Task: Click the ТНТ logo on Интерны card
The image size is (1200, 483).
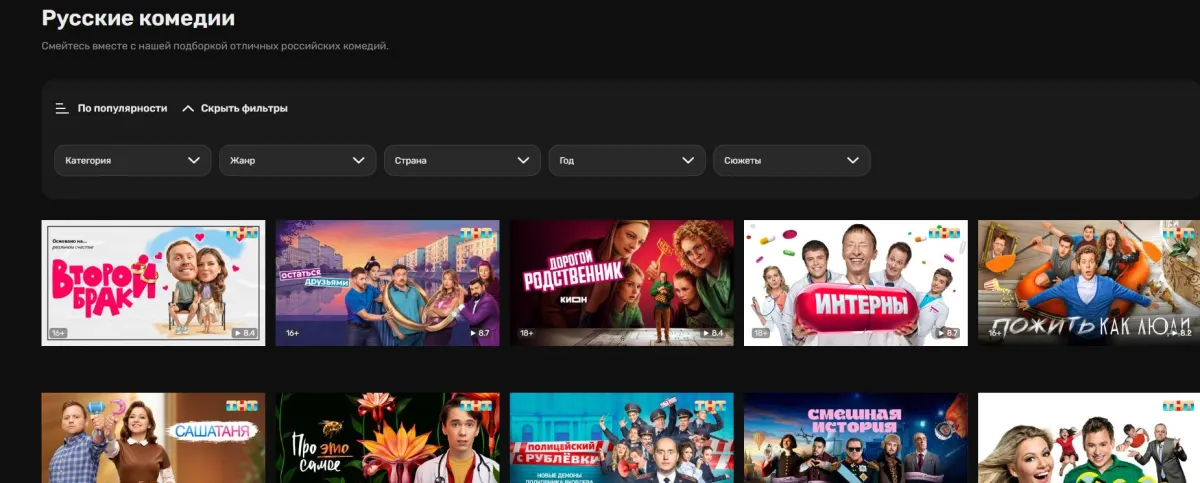Action: 944,234
